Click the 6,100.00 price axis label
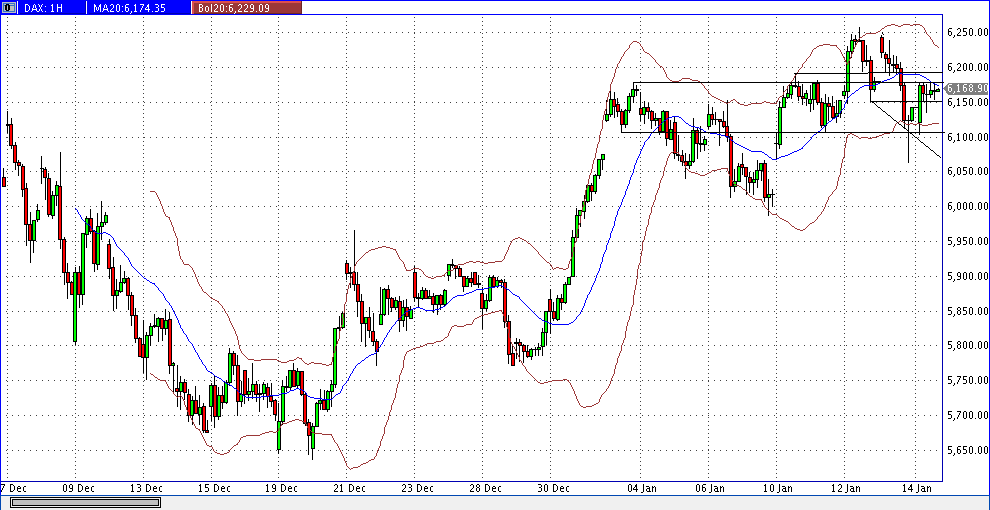Viewport: 990px width, 510px height. click(967, 136)
